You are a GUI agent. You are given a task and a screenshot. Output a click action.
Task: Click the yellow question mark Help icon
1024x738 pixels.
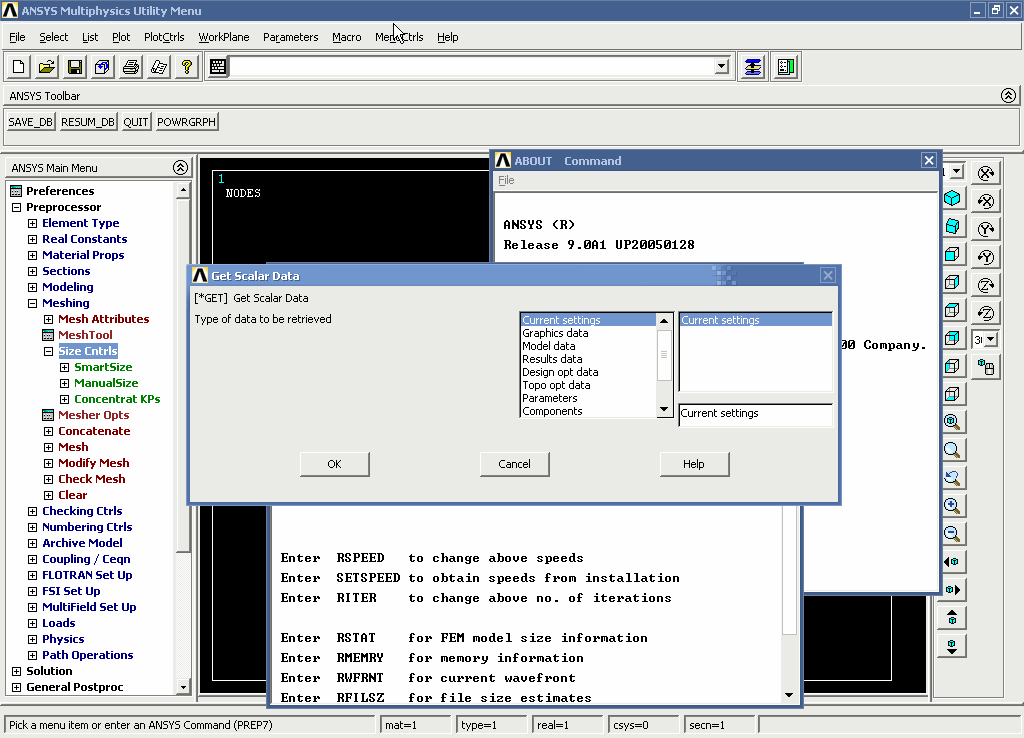pyautogui.click(x=187, y=67)
